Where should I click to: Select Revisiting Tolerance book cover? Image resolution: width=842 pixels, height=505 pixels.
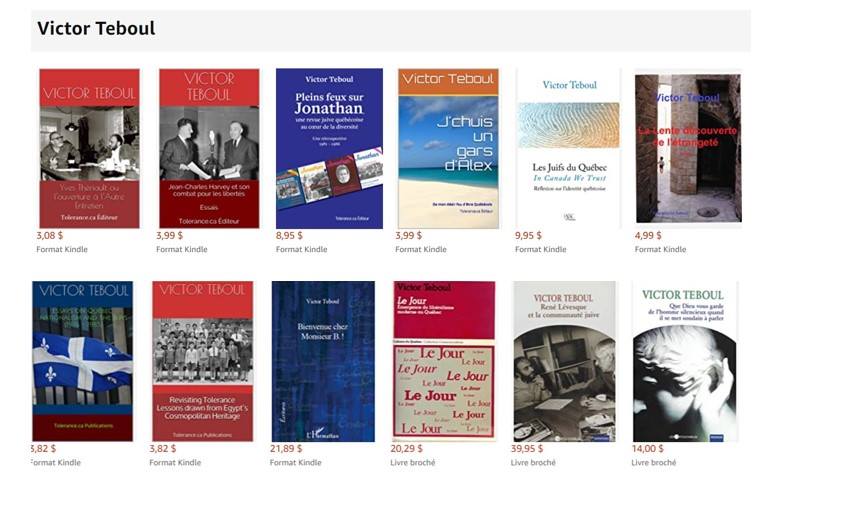[202, 361]
